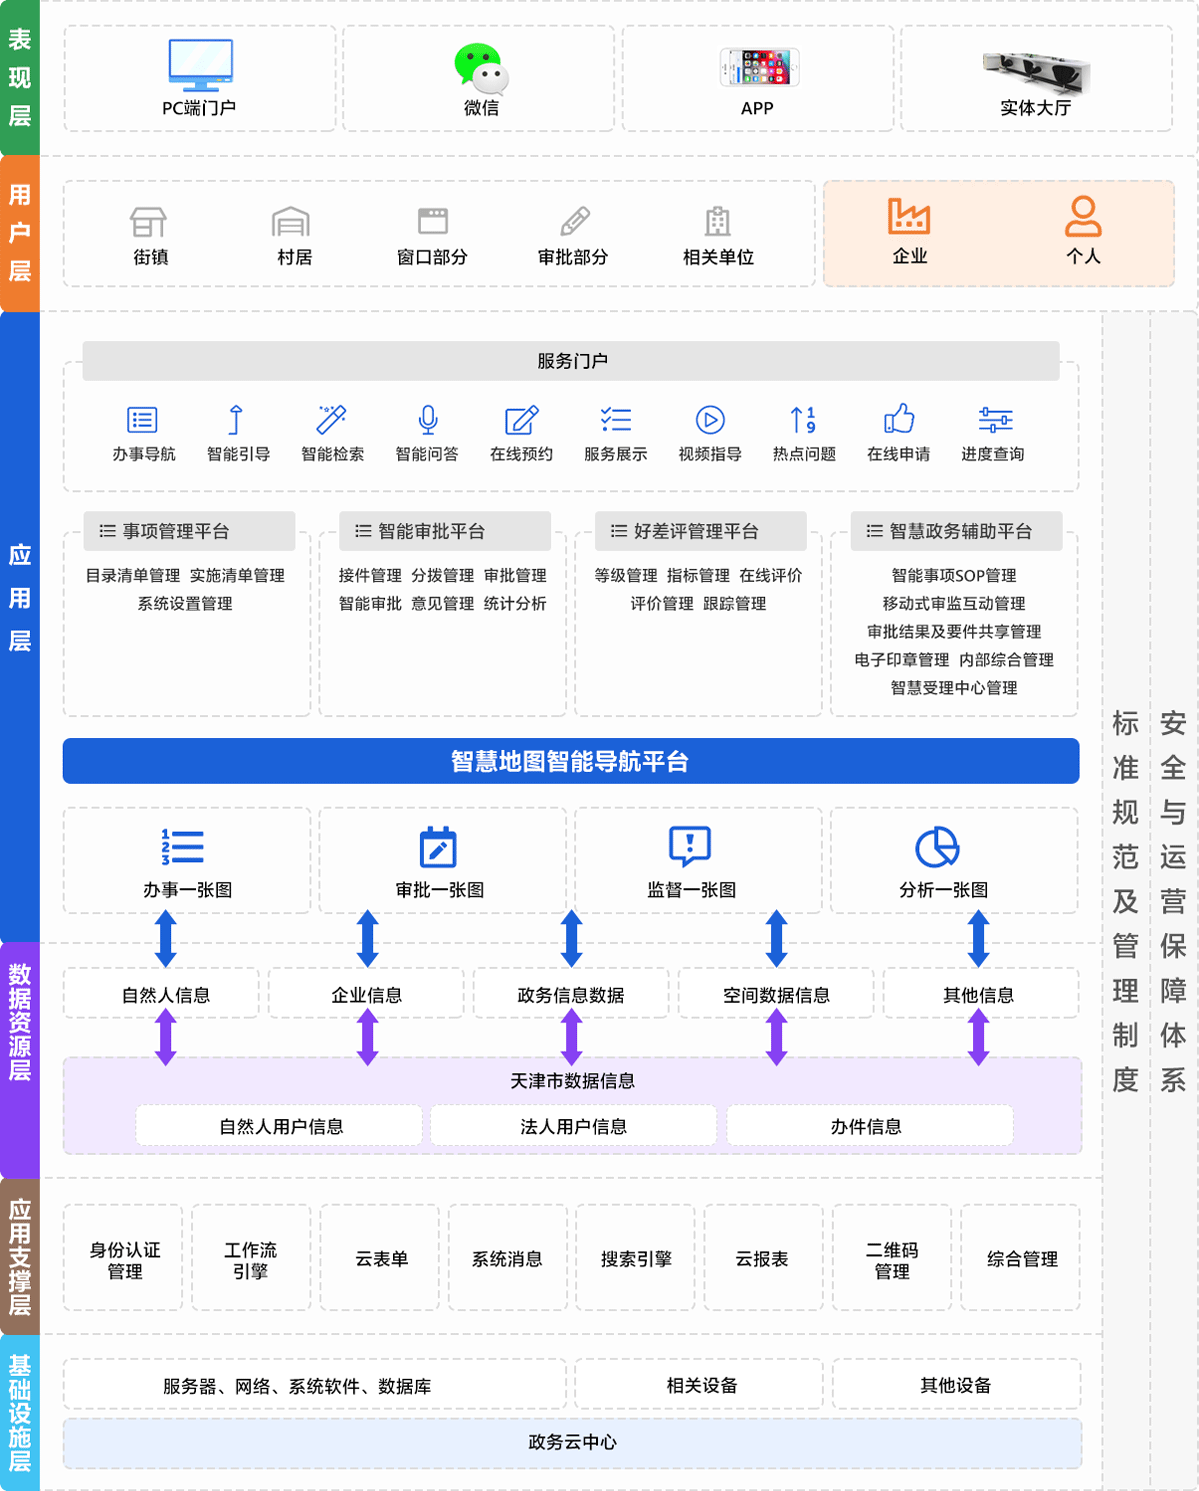Click the 智能事项SOP管理 text

pyautogui.click(x=954, y=576)
